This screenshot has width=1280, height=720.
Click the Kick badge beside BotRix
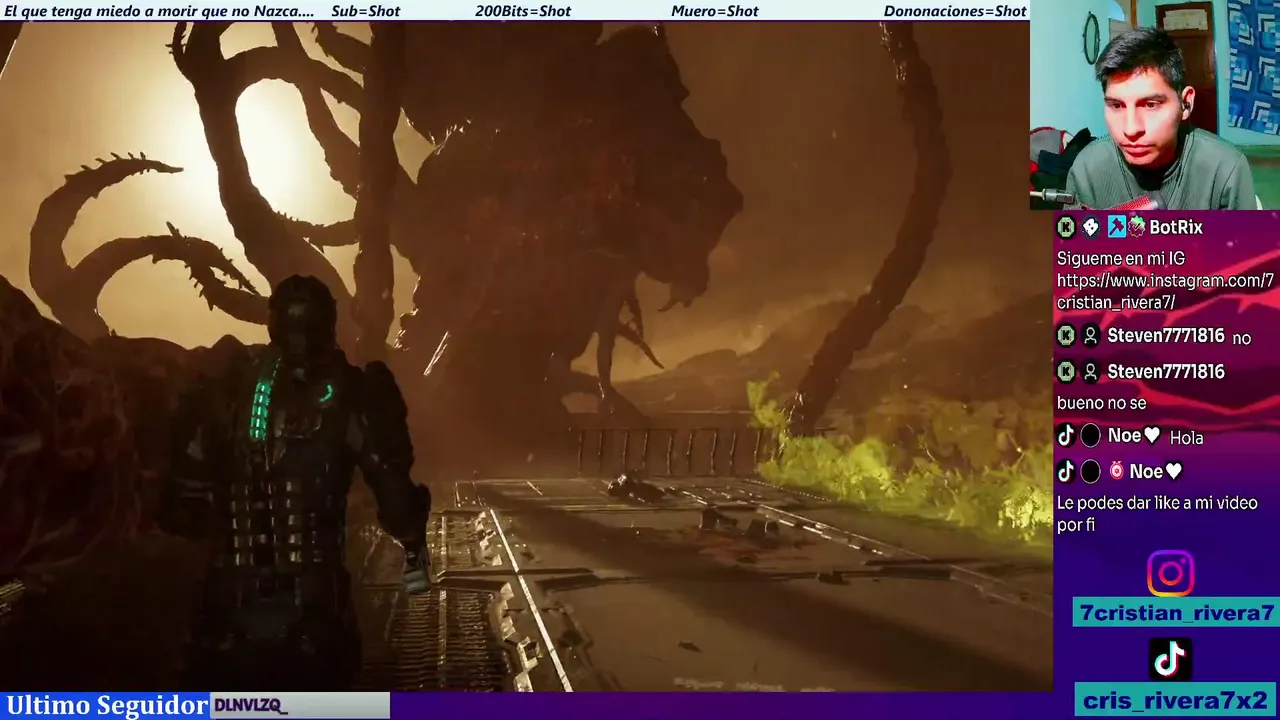[x=1066, y=227]
